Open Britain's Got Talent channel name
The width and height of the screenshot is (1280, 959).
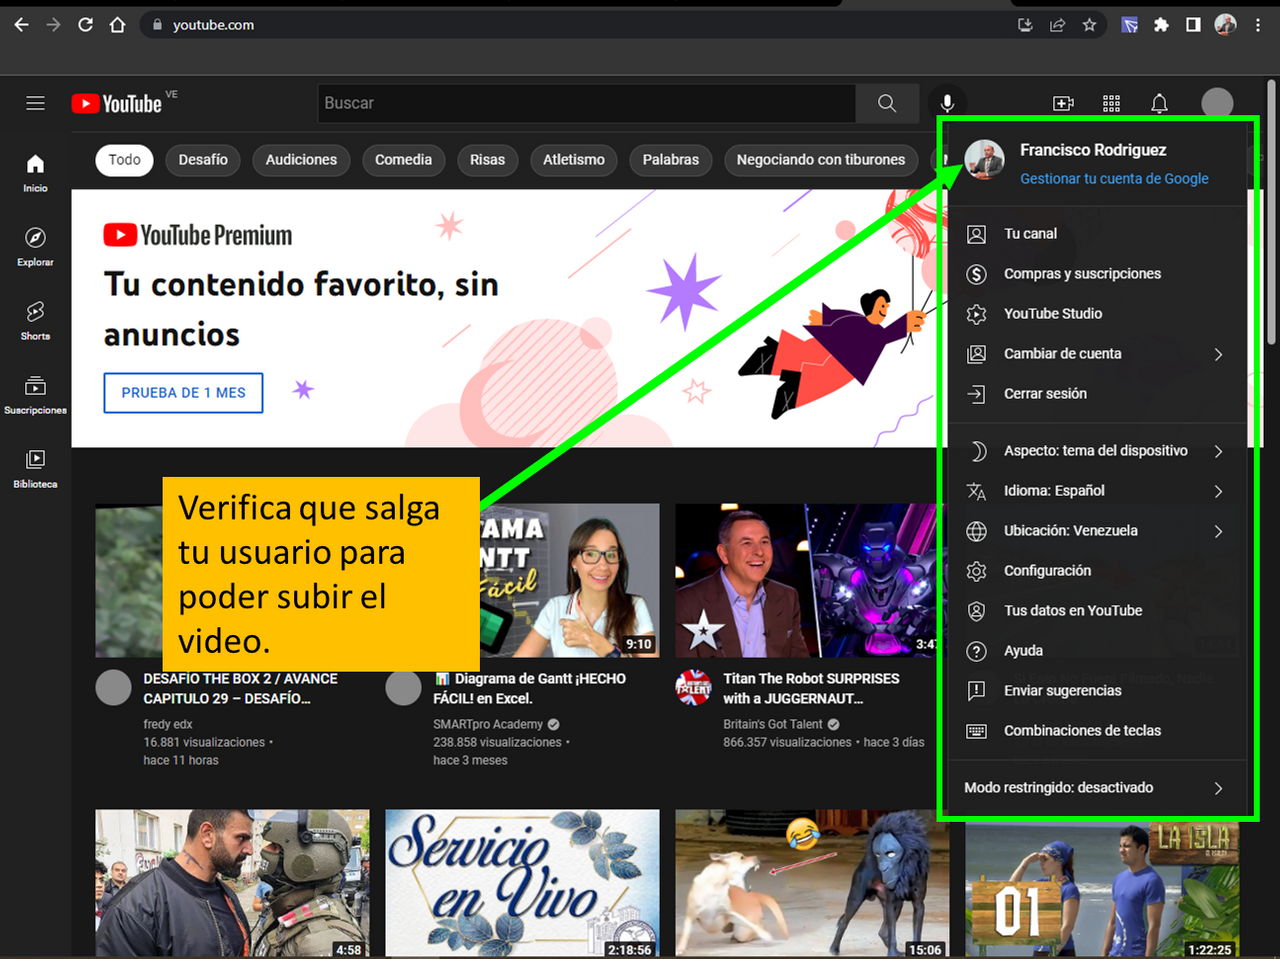(x=773, y=724)
